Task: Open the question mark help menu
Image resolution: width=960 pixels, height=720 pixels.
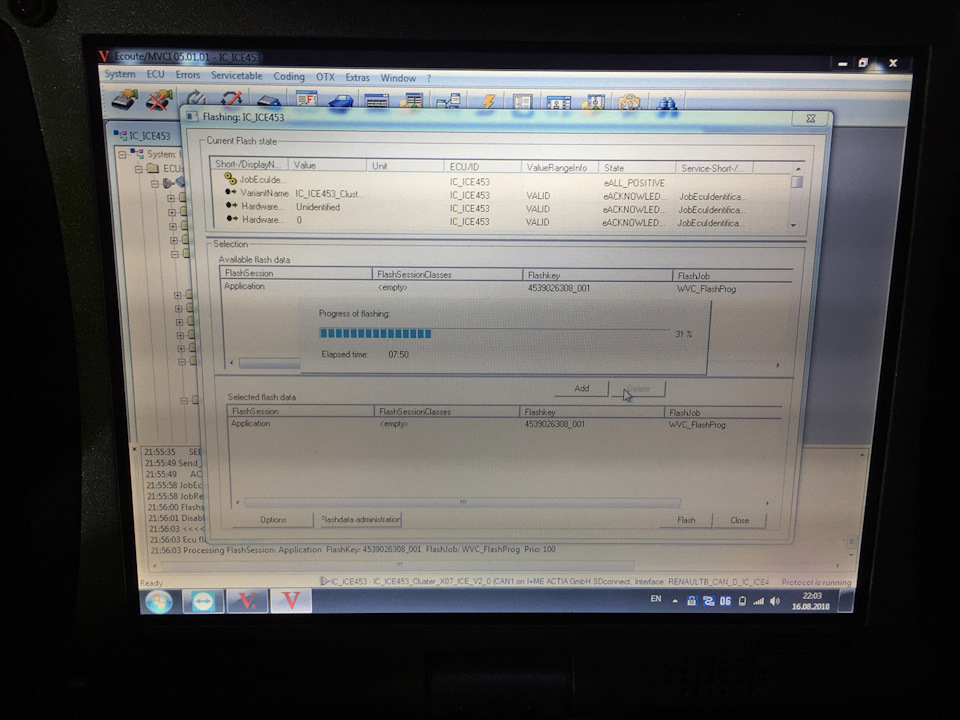Action: 429,78
